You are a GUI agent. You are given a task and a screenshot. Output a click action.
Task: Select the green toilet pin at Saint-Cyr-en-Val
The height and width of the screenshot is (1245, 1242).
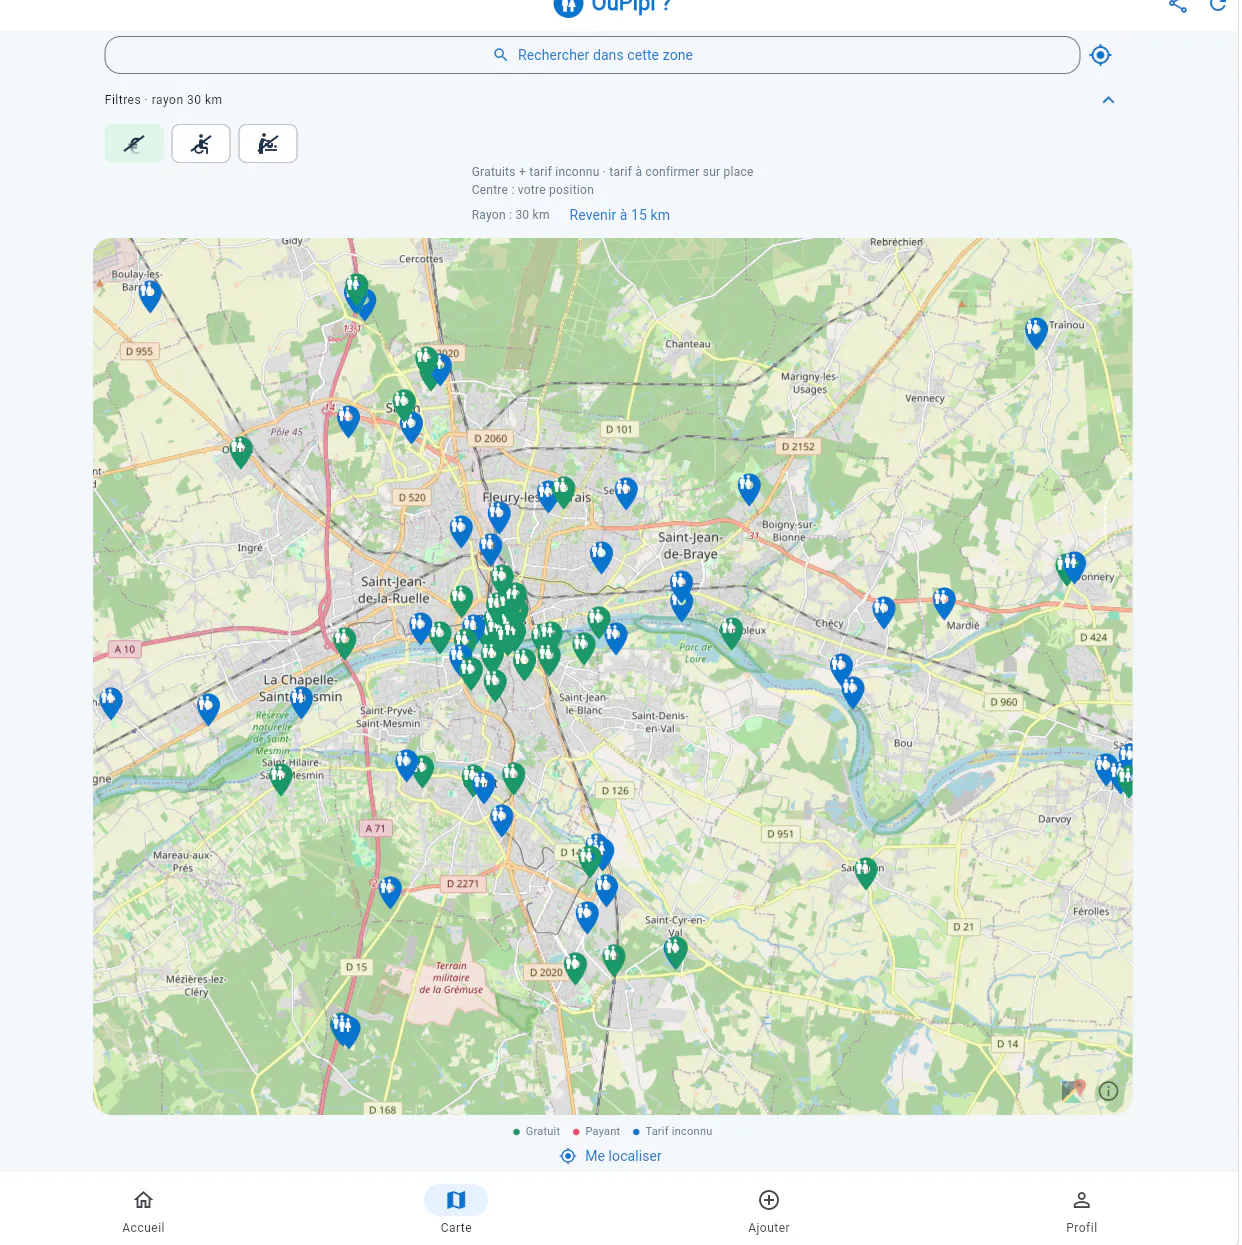pos(675,952)
